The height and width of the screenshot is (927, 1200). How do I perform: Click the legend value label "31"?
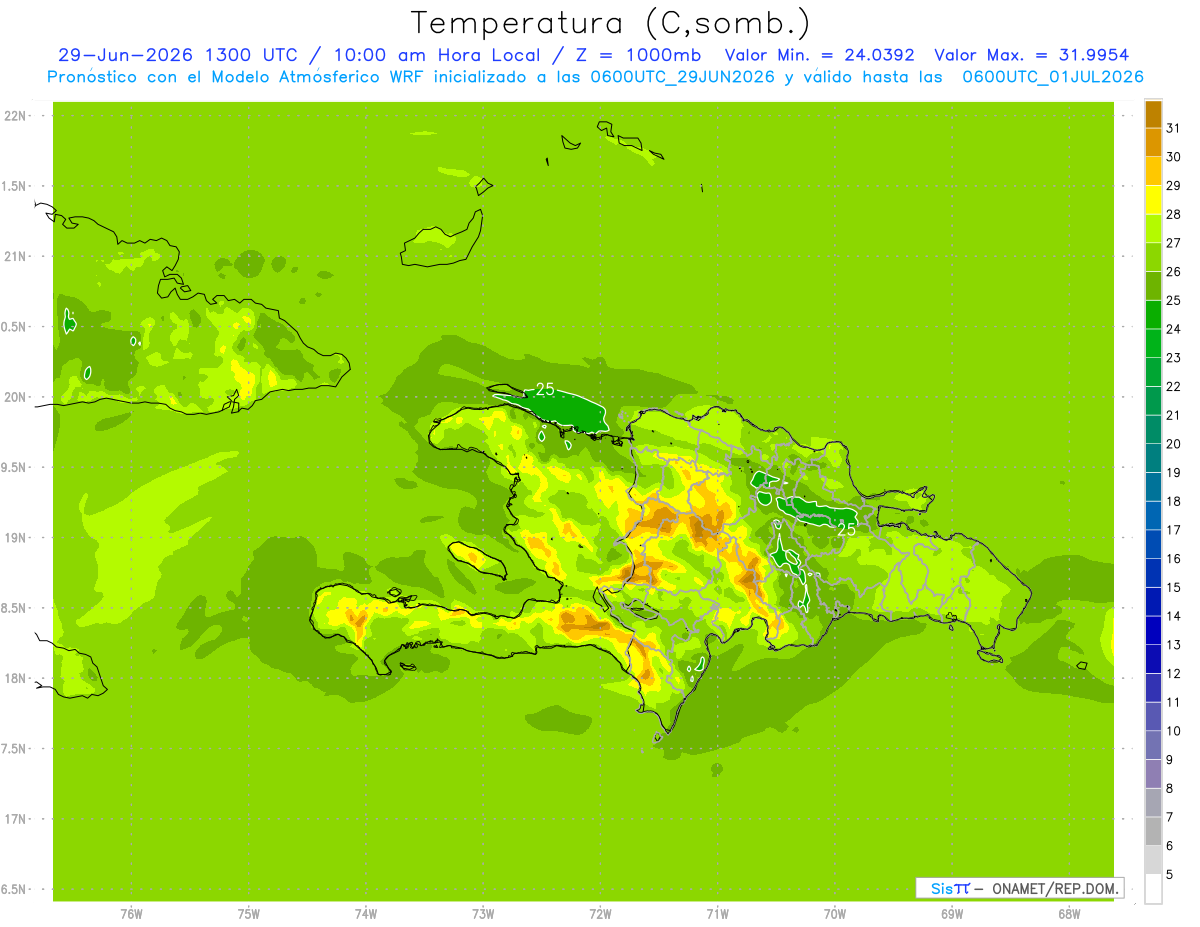1173,128
